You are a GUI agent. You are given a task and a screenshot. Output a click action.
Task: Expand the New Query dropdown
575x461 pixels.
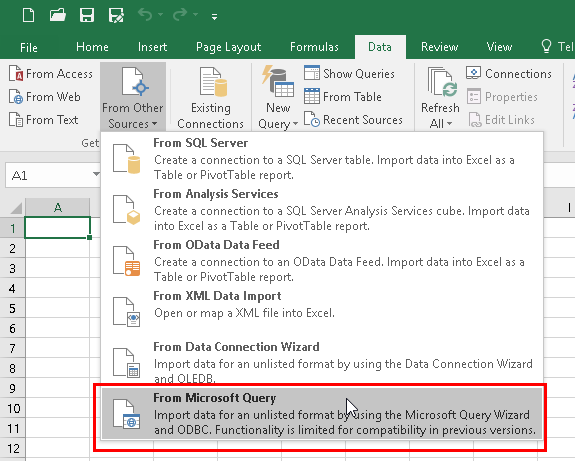tap(278, 97)
